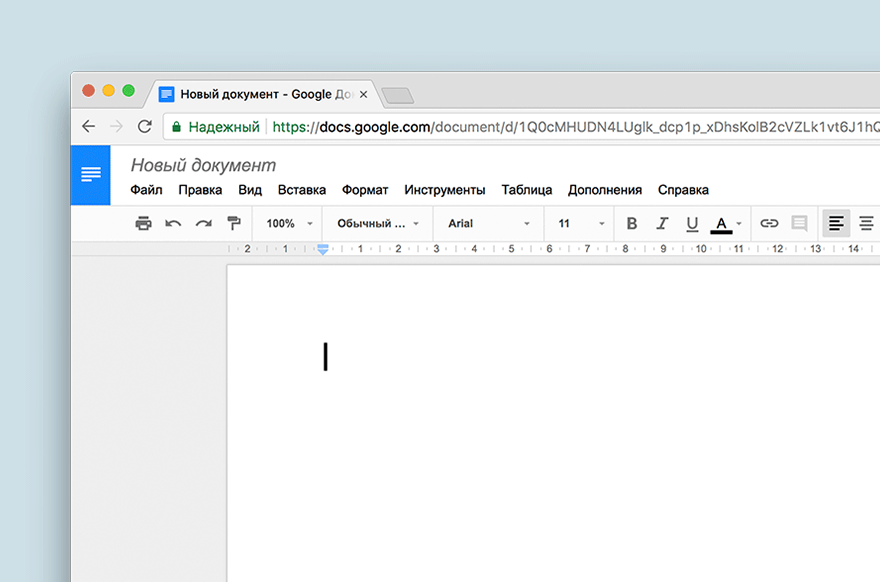Undo the last action via the undo arrow

[x=173, y=223]
